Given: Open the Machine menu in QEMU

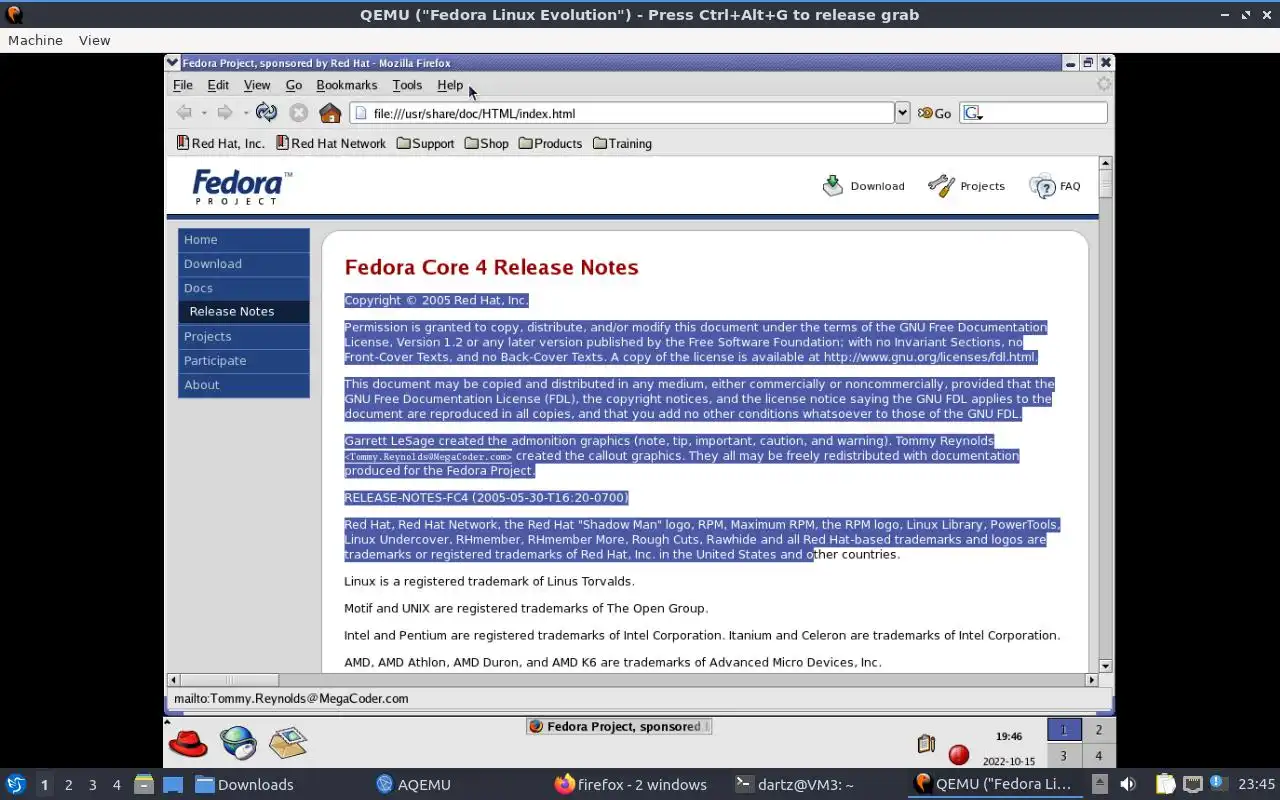Looking at the screenshot, I should coord(35,40).
